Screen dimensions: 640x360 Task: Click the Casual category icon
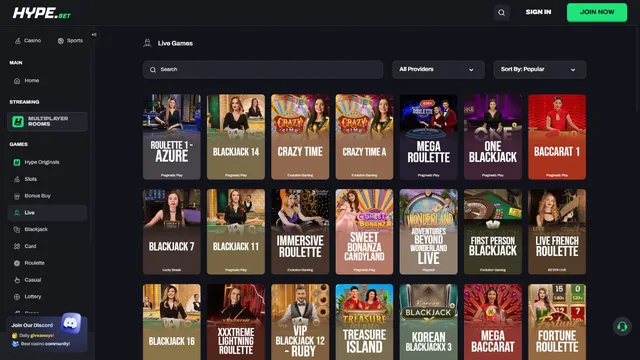(x=17, y=280)
